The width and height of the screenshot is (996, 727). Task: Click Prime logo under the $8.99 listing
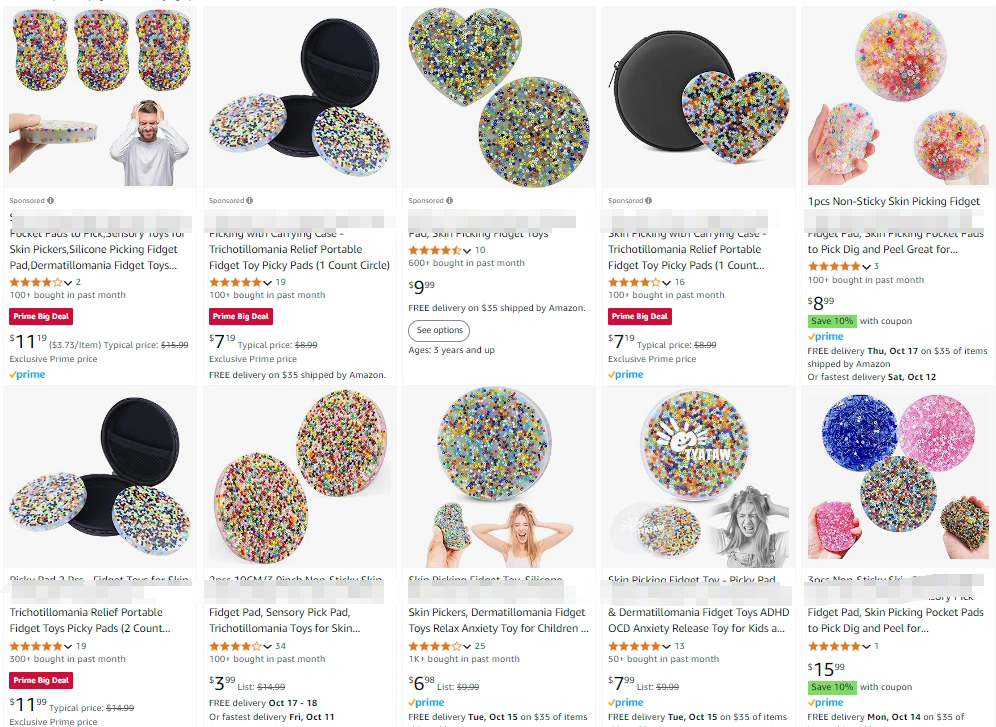[x=826, y=337]
